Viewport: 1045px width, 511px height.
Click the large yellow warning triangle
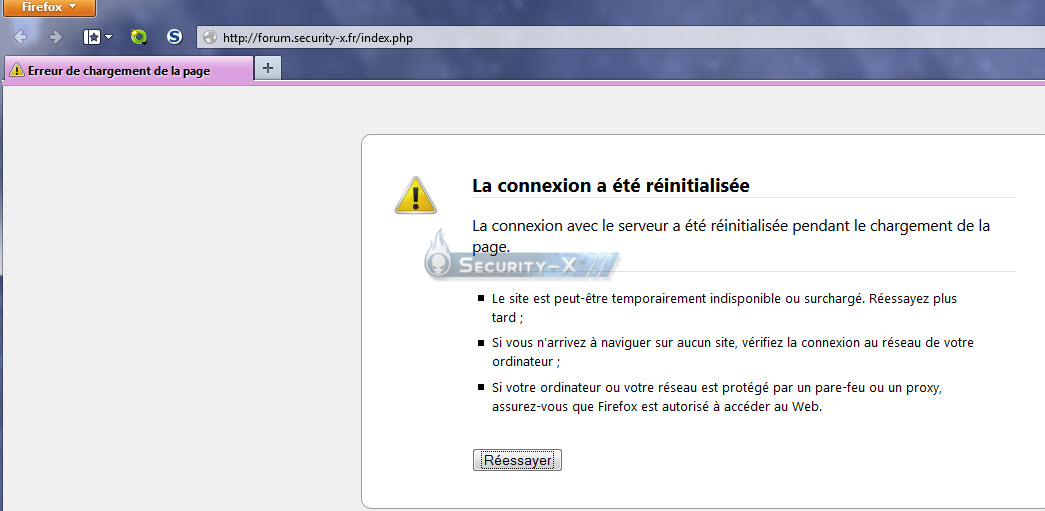(x=415, y=195)
